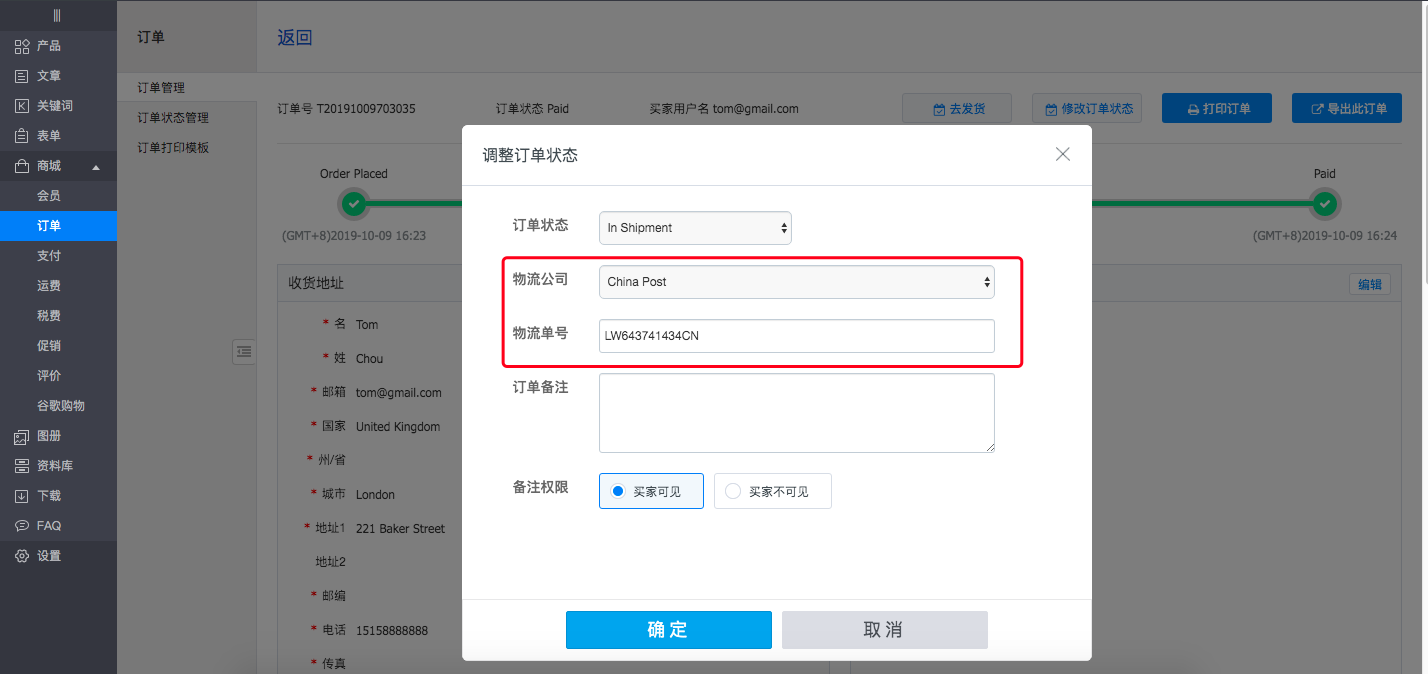Click the 表单 clipboard icon
This screenshot has width=1428, height=674.
click(x=22, y=136)
